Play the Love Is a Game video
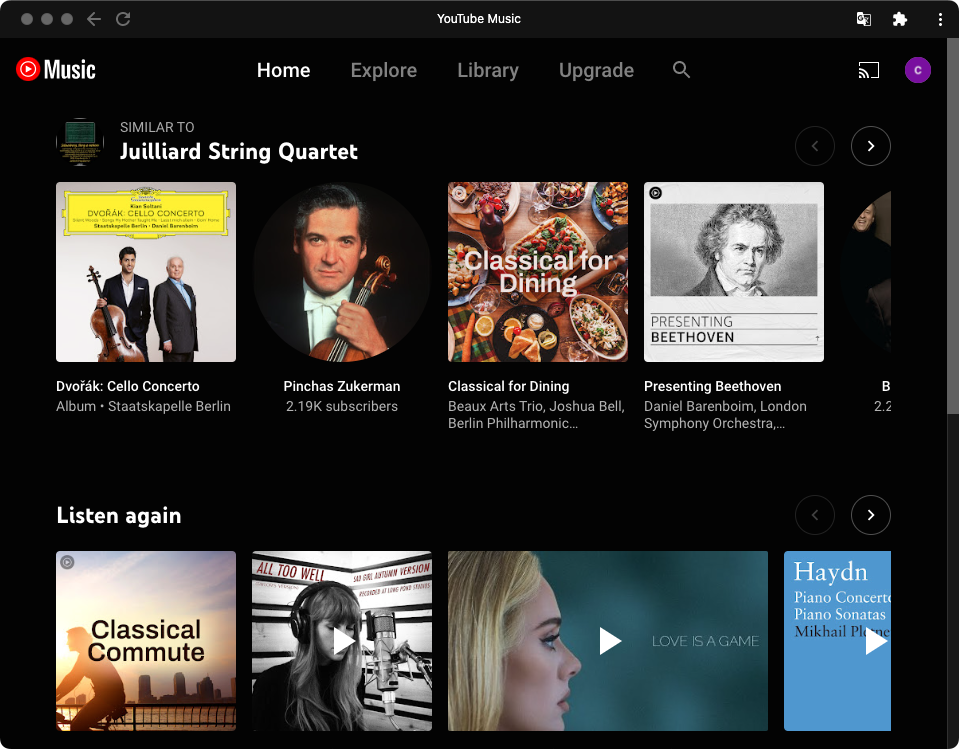Image resolution: width=959 pixels, height=749 pixels. pos(609,641)
